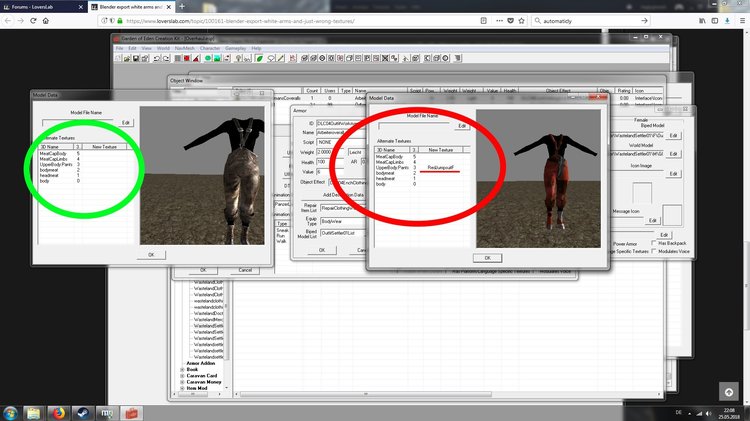This screenshot has height=421, width=750.
Task: Bookmark this page with the star icon
Action: click(x=521, y=21)
